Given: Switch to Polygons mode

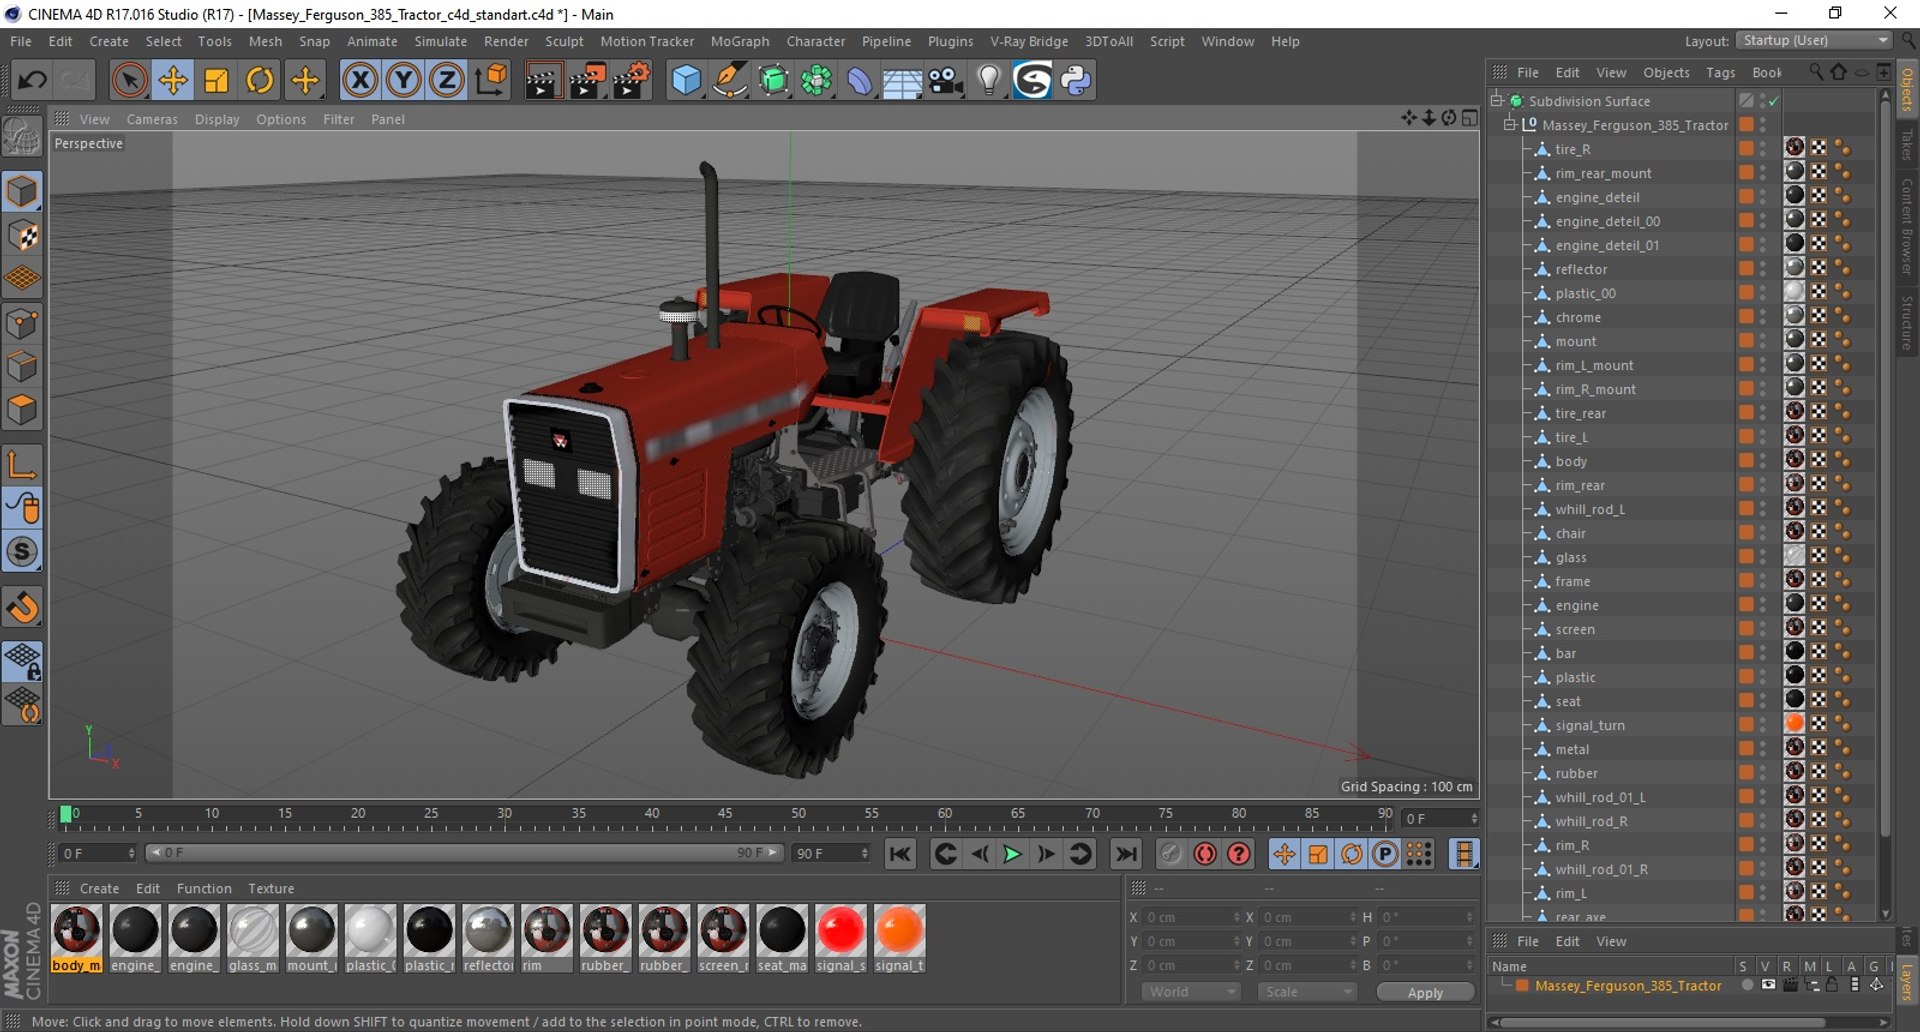Looking at the screenshot, I should 22,411.
